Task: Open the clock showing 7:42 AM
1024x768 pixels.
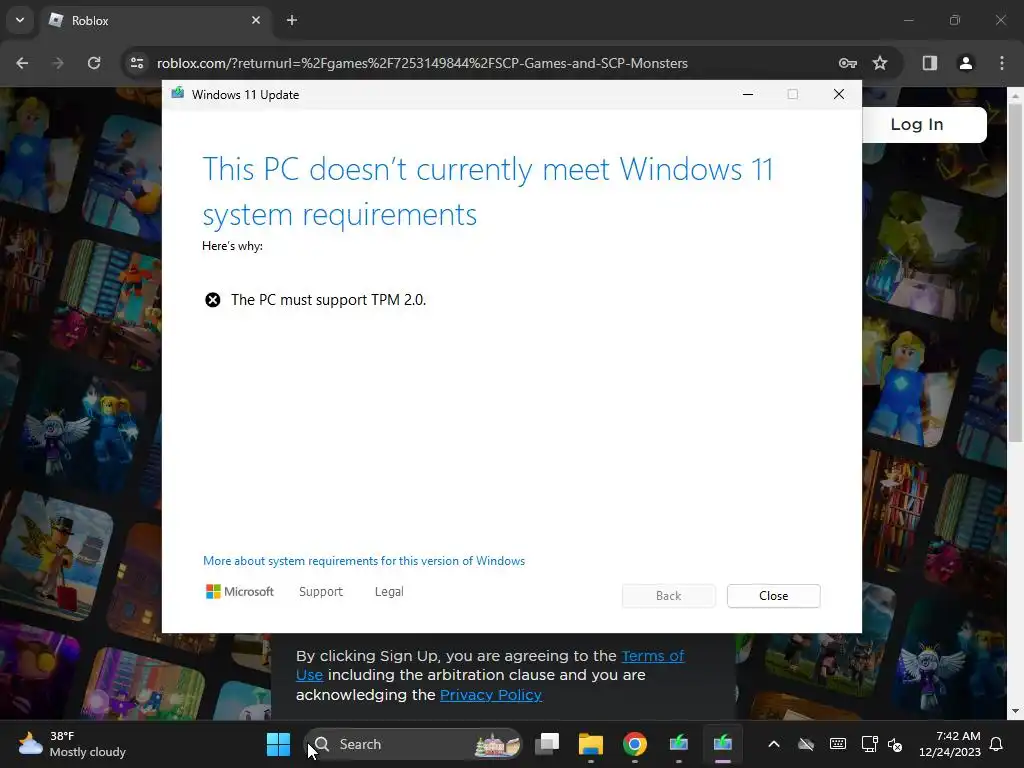Action: pyautogui.click(x=950, y=744)
